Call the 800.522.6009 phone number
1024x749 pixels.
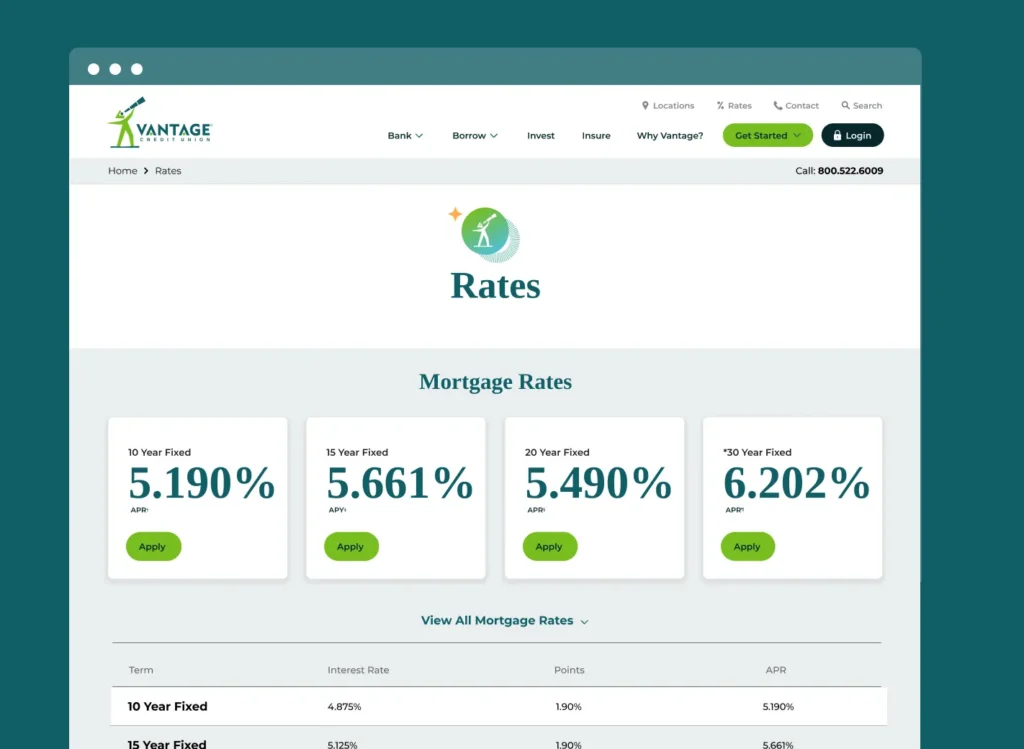(850, 170)
